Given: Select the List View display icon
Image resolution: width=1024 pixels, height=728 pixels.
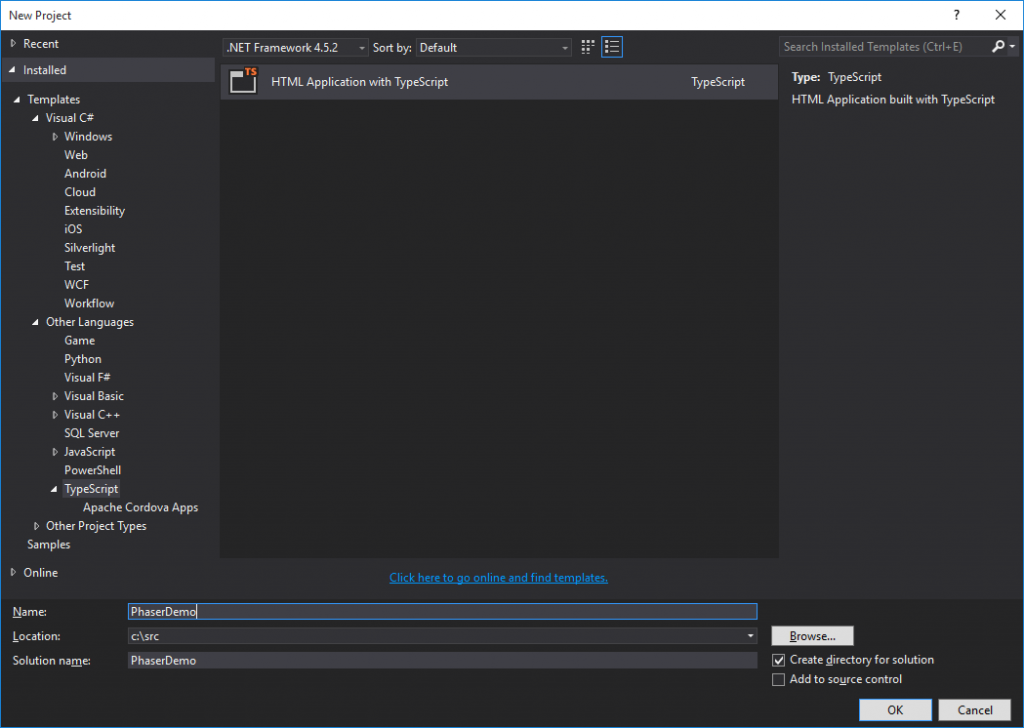Looking at the screenshot, I should [x=611, y=46].
